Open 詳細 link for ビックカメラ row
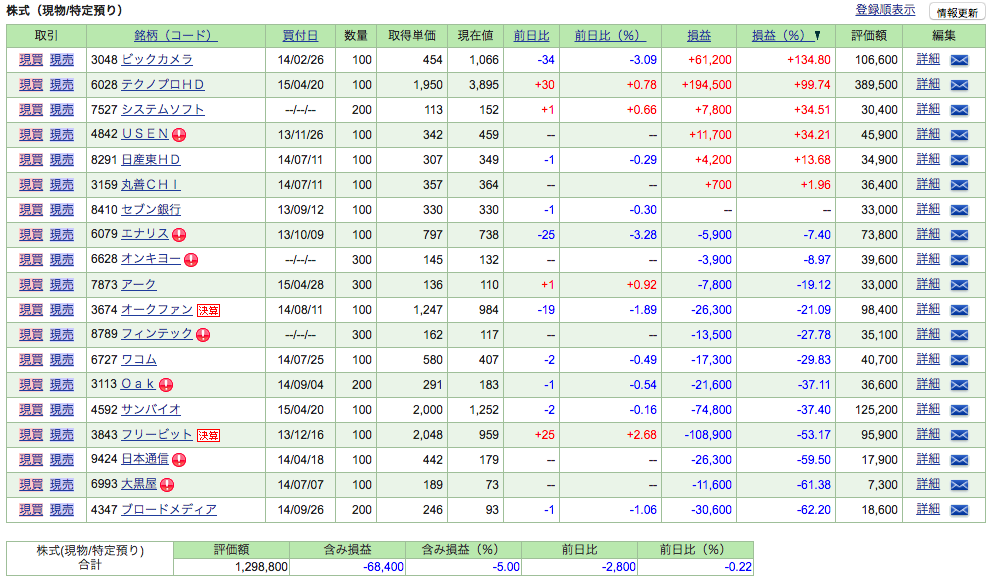This screenshot has width=997, height=585. pos(928,59)
